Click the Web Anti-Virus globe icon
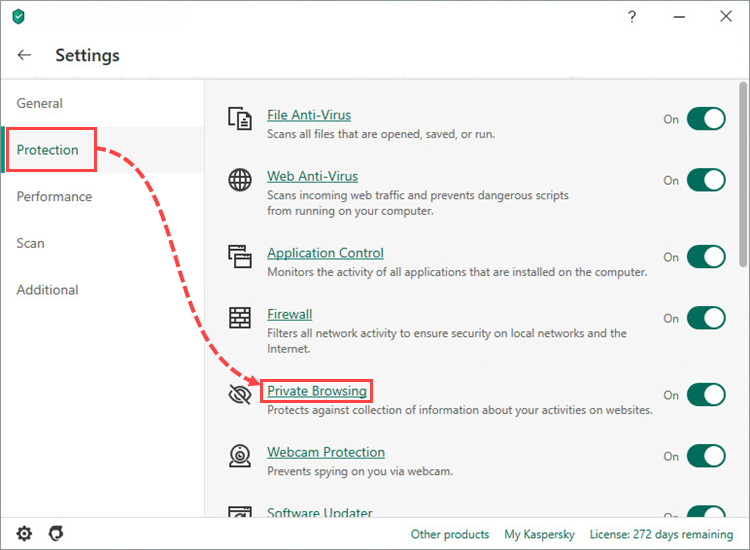This screenshot has width=750, height=550. [x=240, y=180]
